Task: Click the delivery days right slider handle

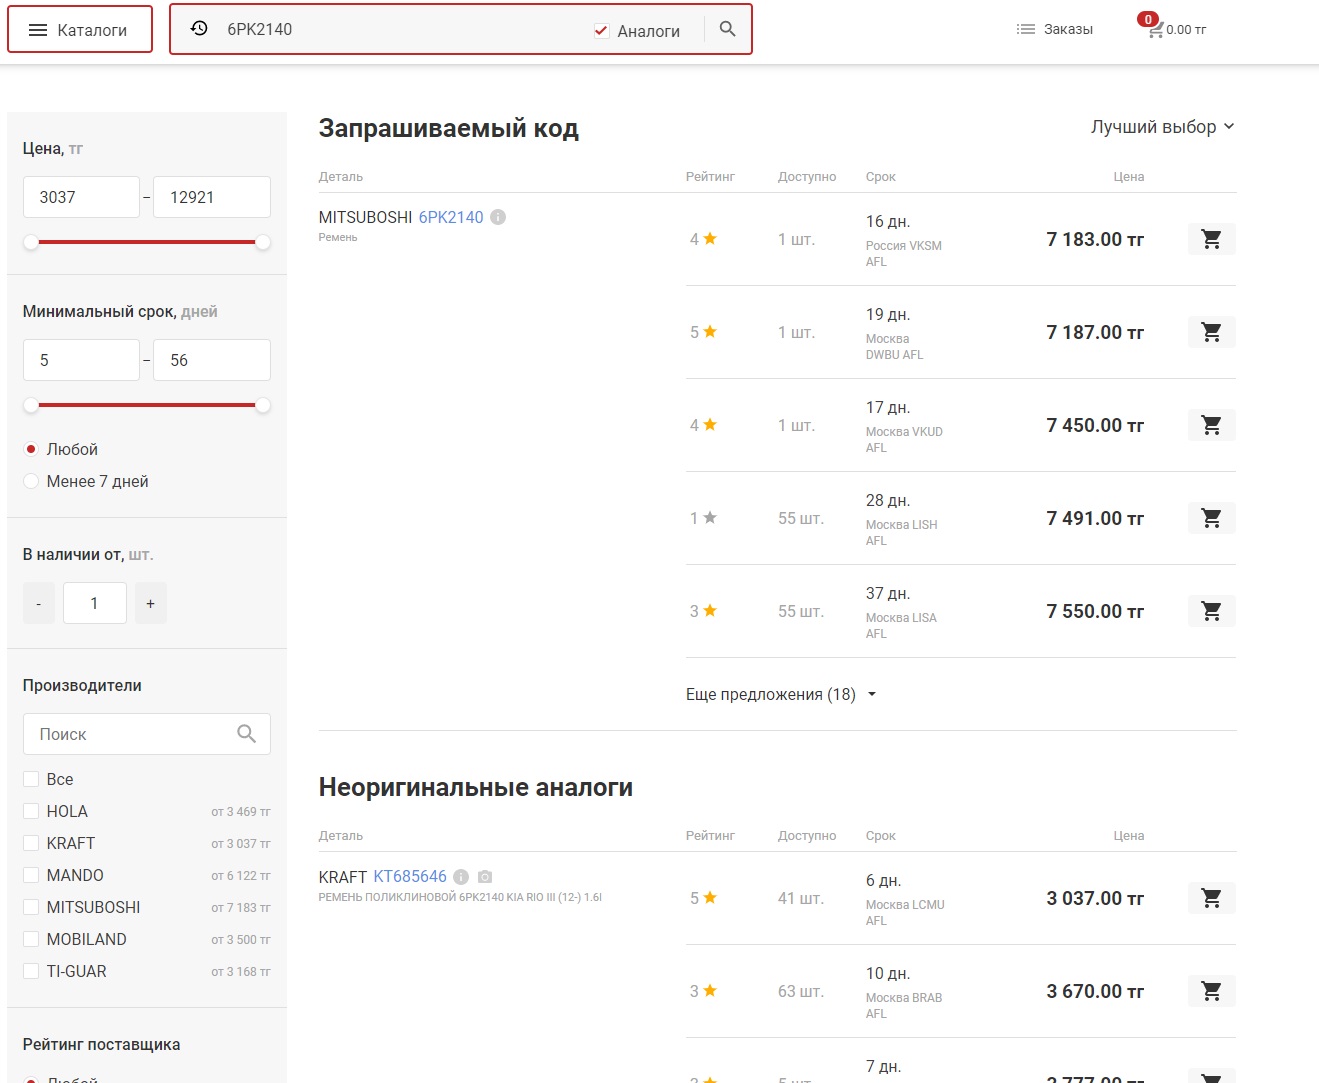Action: pyautogui.click(x=263, y=405)
